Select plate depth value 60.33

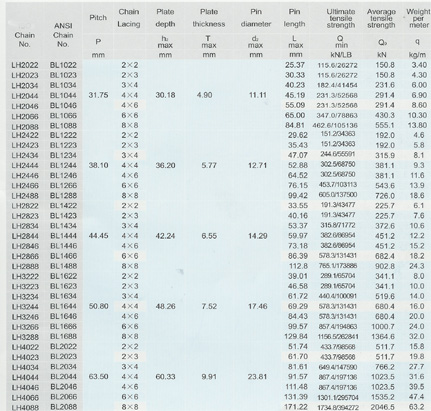165,377
